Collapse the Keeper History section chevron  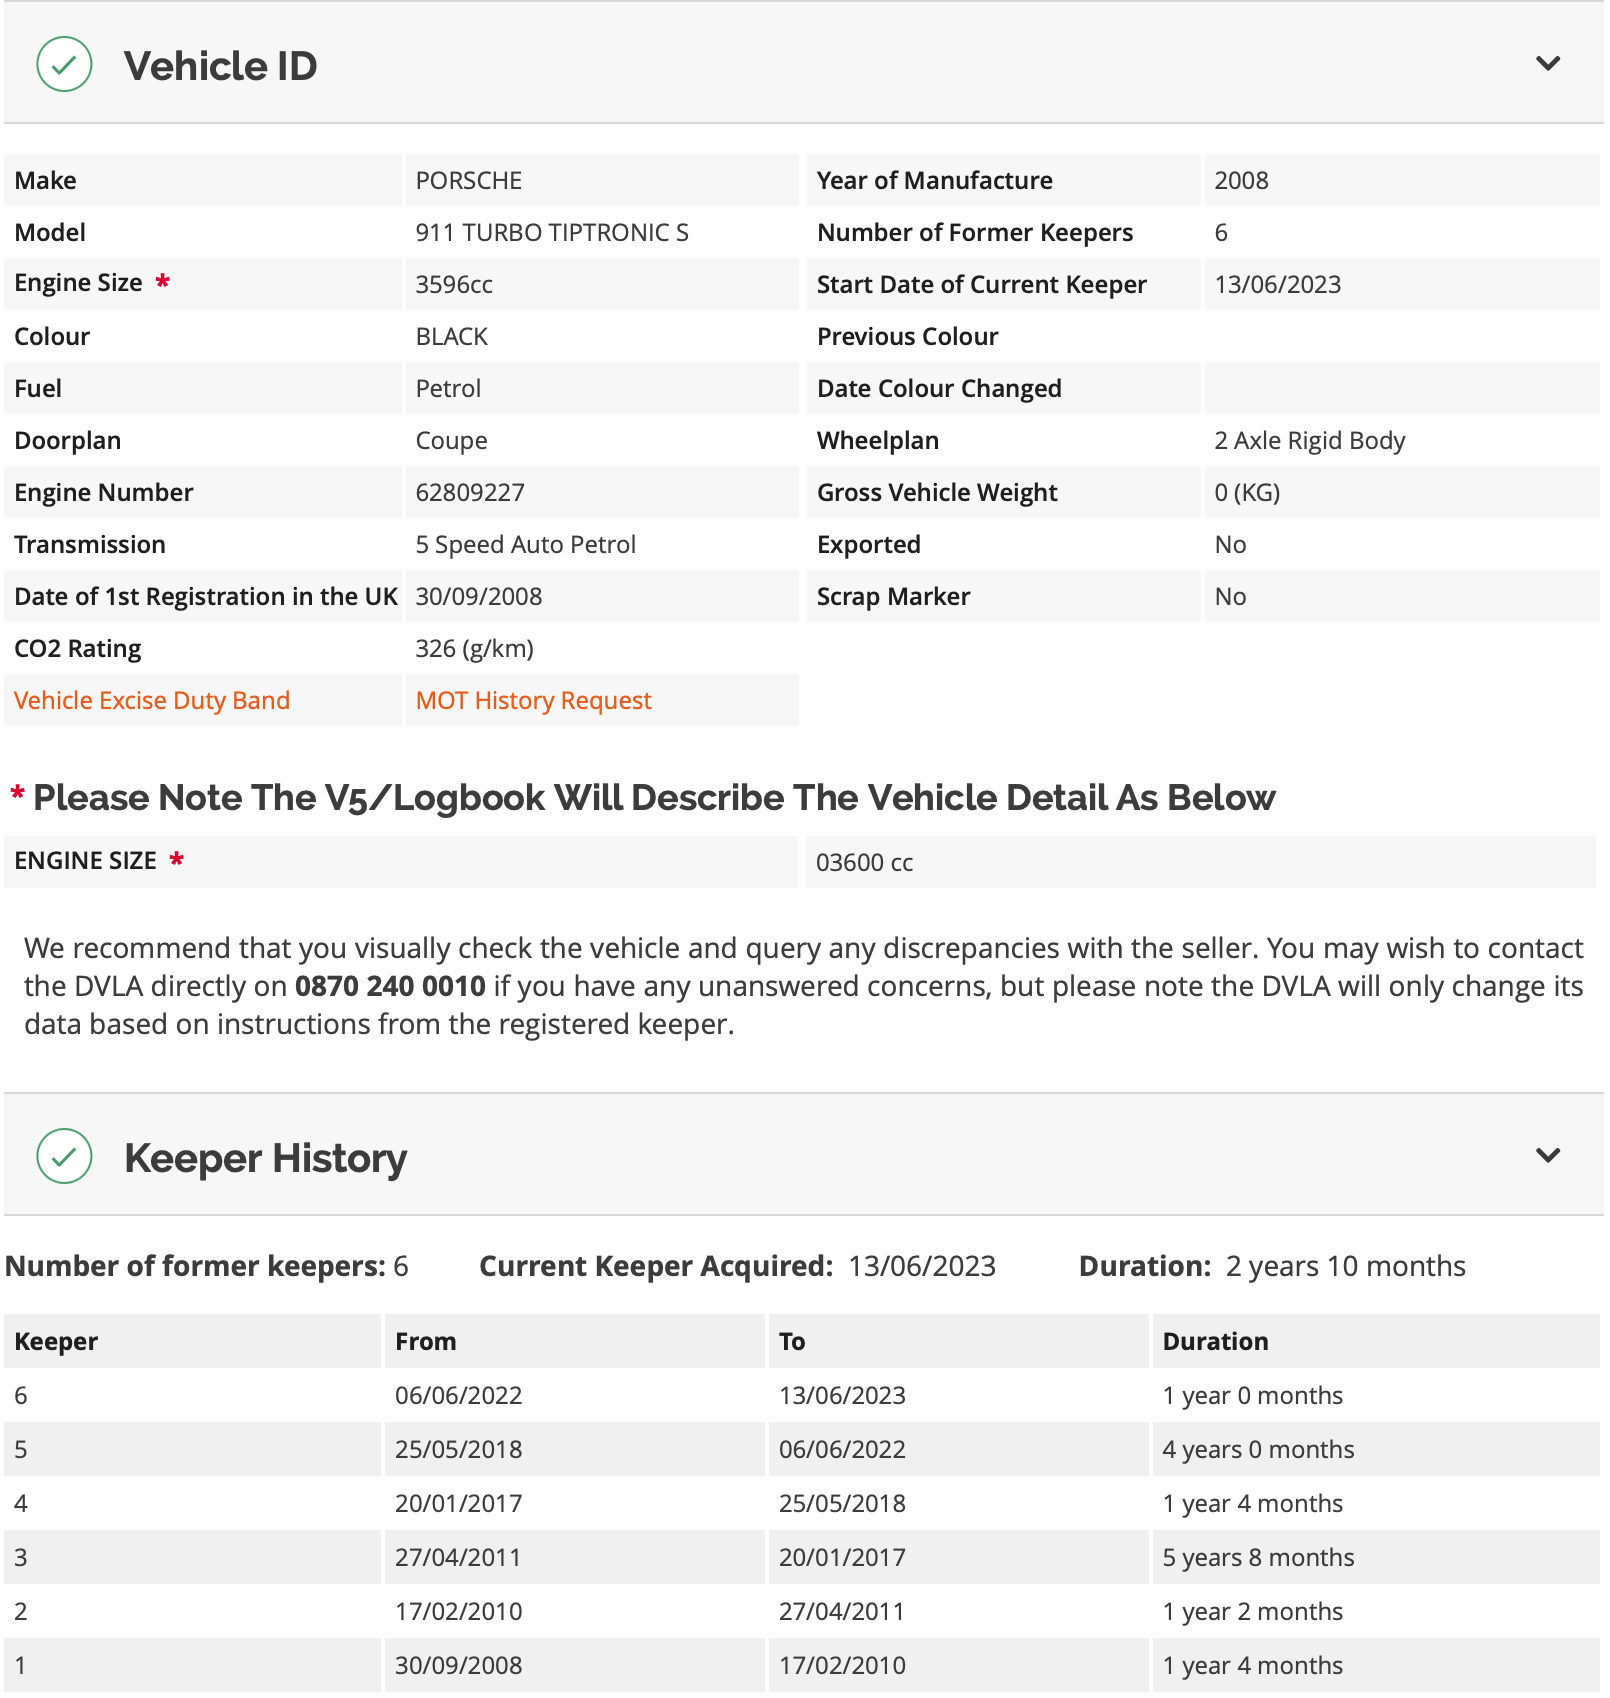click(1548, 1156)
